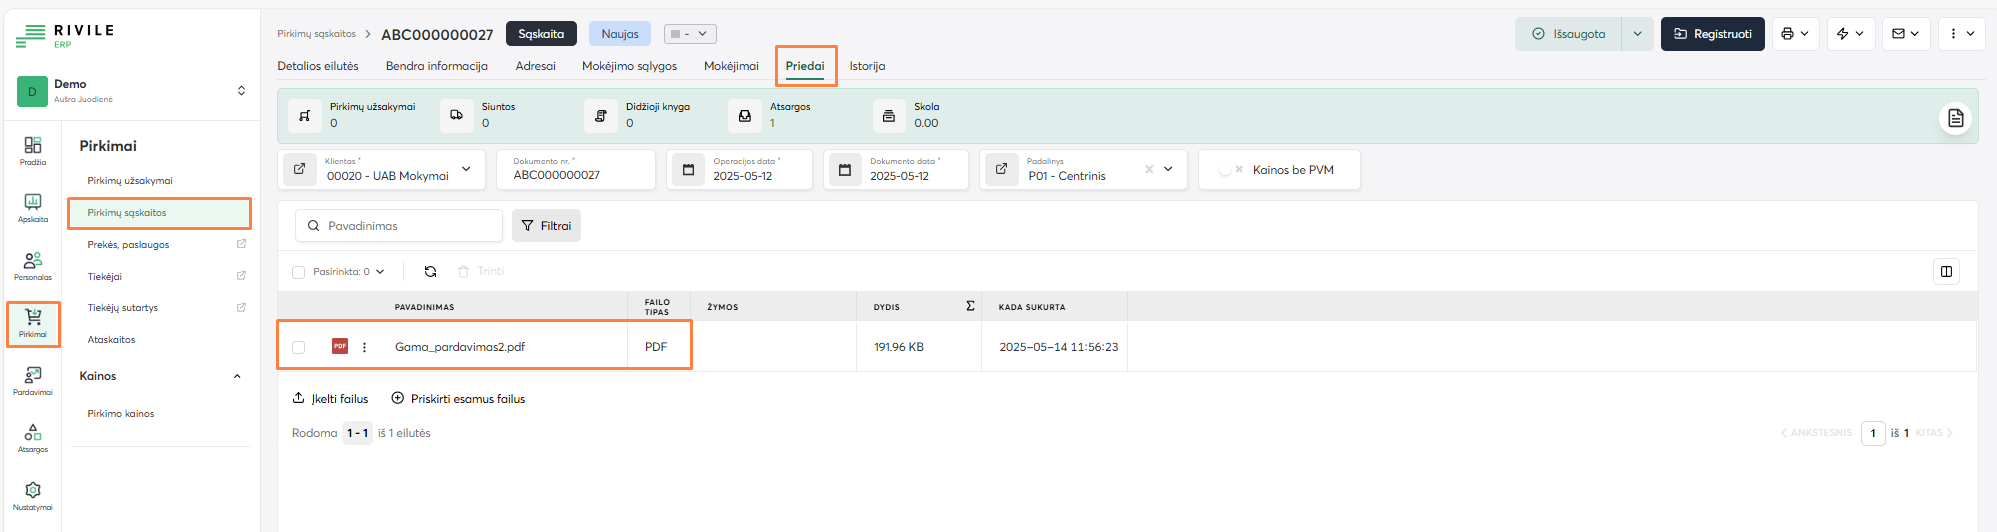Switch to the Istorija tab
Image resolution: width=1997 pixels, height=532 pixels.
point(867,66)
